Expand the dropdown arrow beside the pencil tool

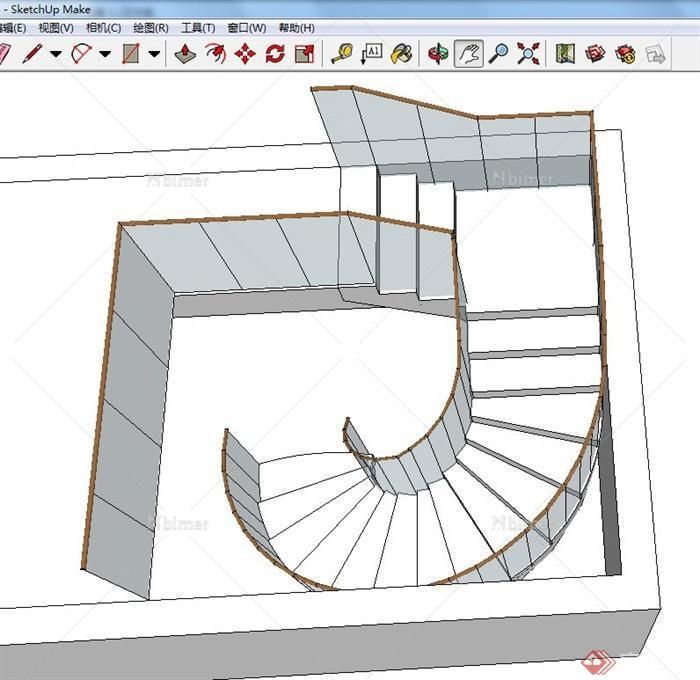(56, 54)
